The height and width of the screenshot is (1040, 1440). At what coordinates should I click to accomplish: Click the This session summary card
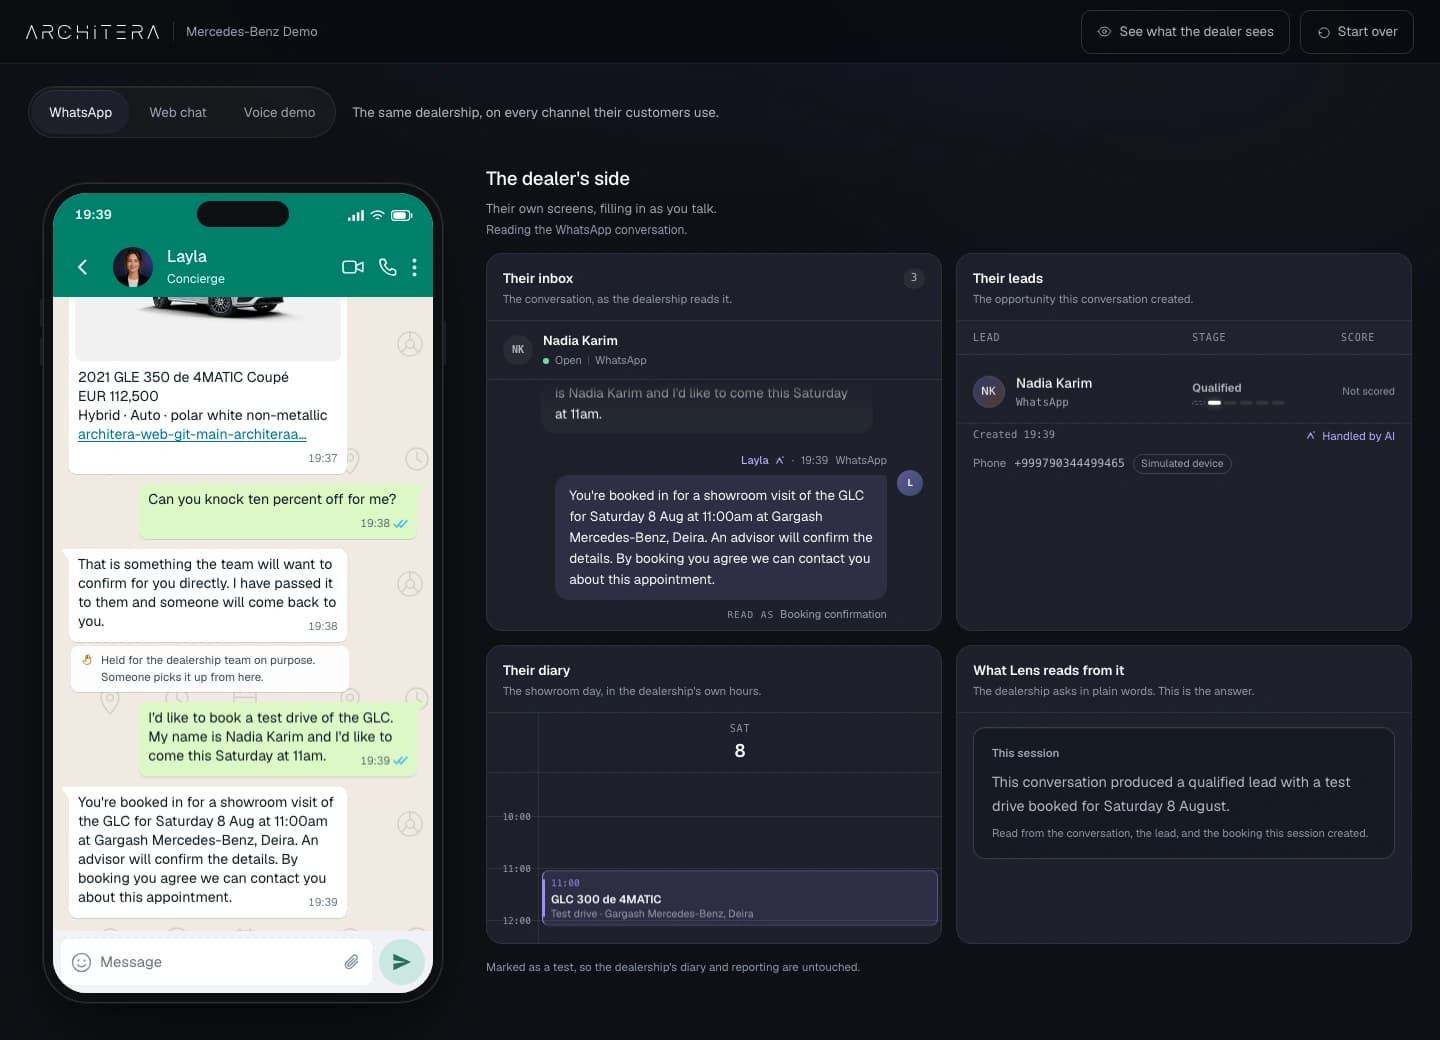click(x=1184, y=793)
